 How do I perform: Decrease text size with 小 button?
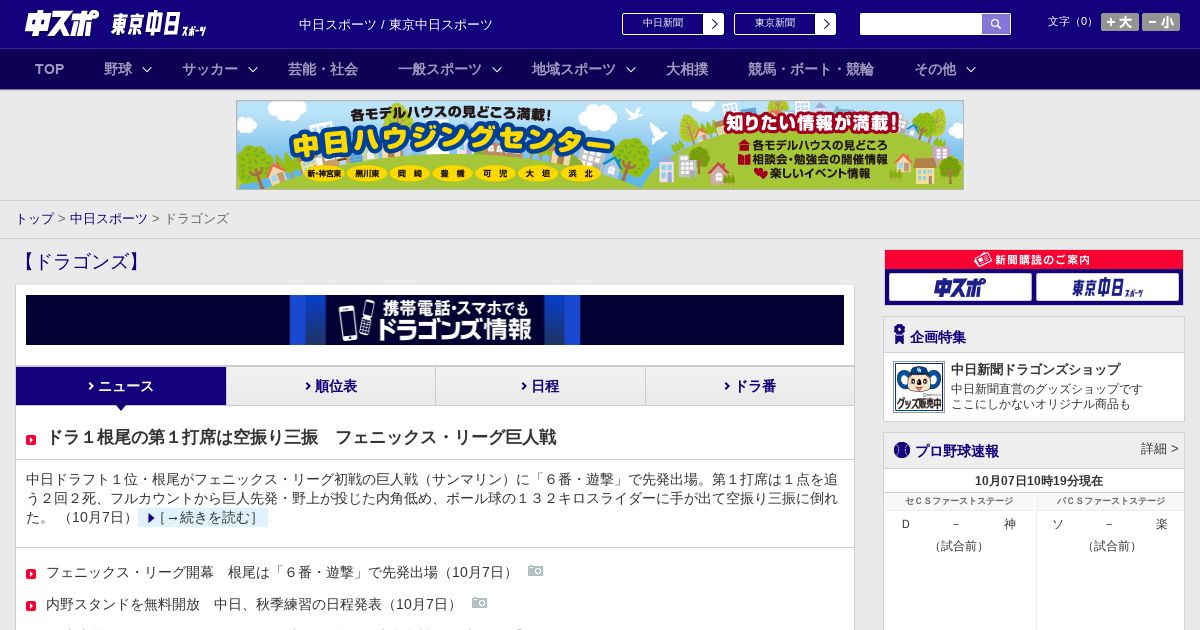[1161, 22]
